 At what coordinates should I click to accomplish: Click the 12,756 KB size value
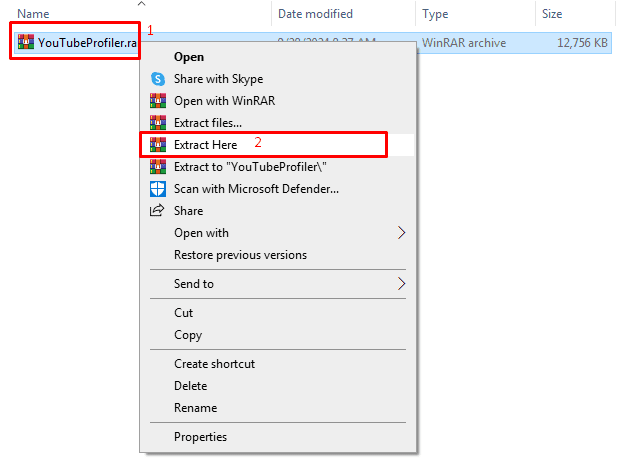point(582,43)
